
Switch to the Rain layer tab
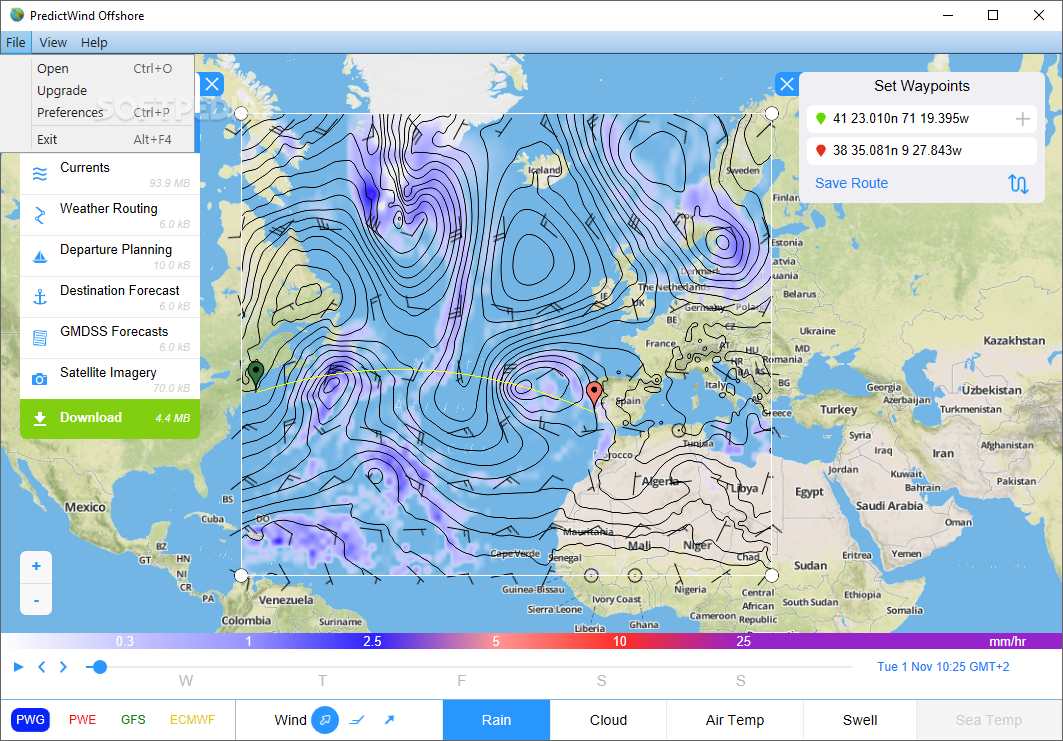coord(496,720)
